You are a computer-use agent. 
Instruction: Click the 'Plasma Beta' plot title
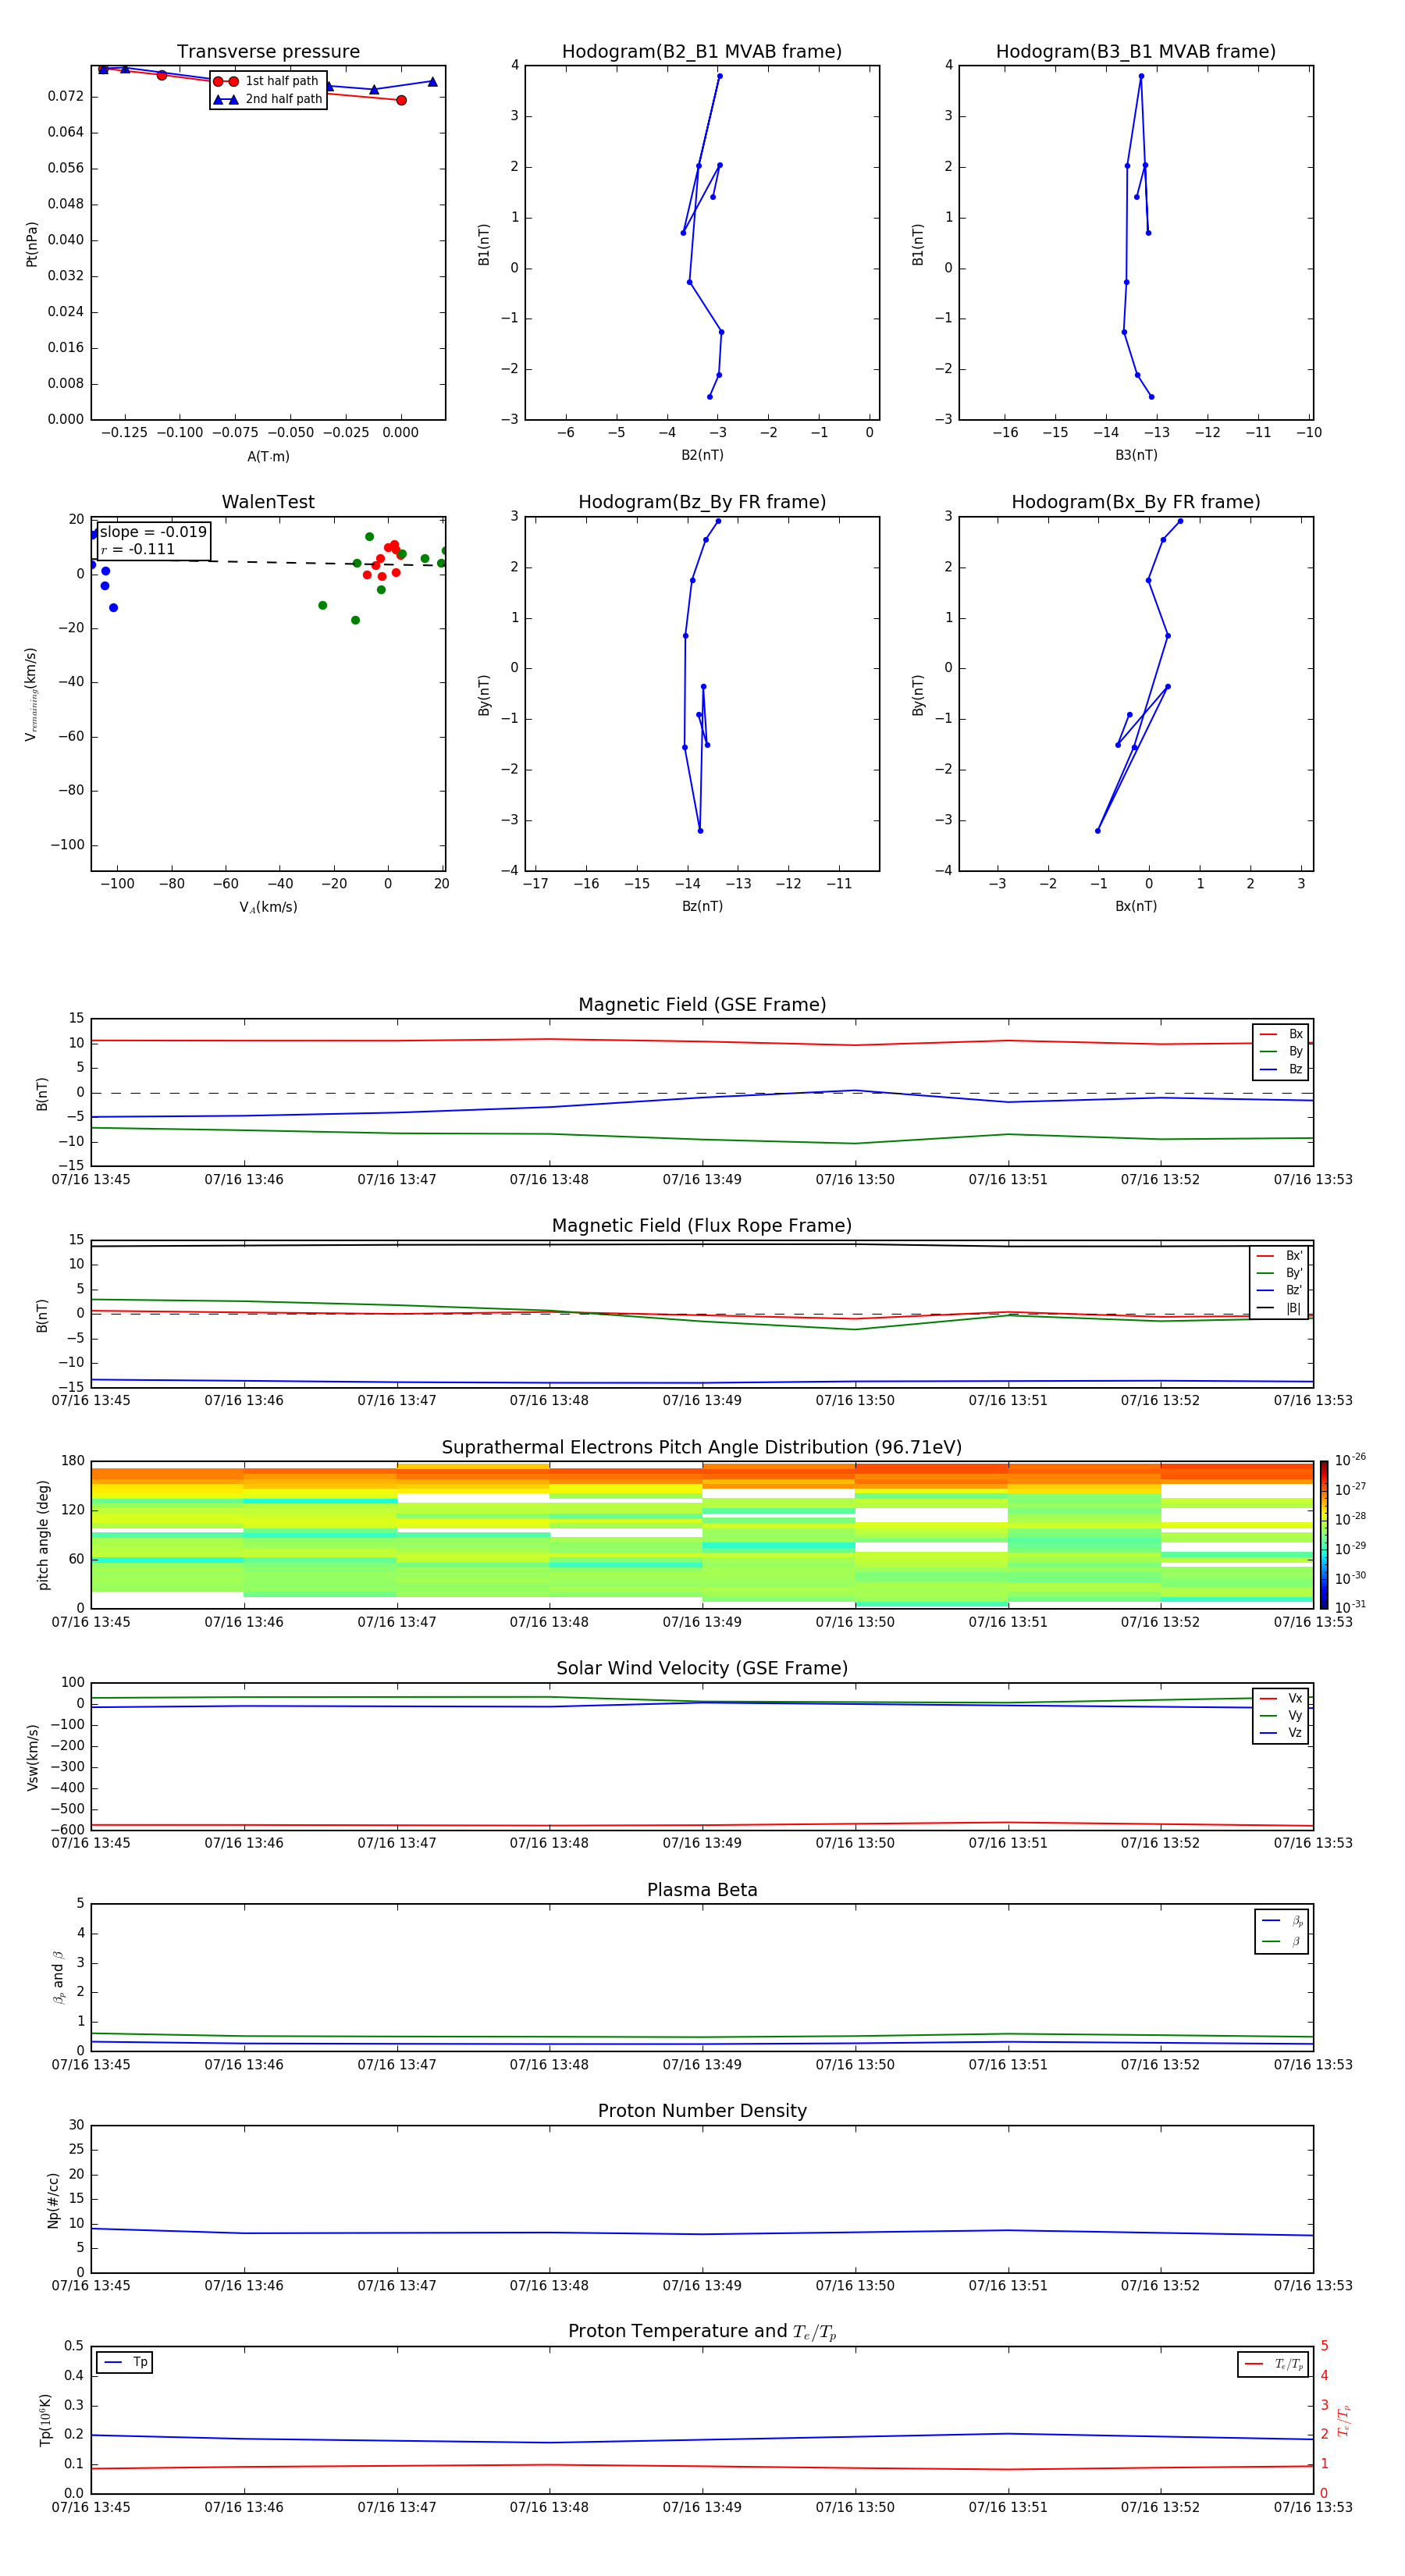pos(702,1890)
